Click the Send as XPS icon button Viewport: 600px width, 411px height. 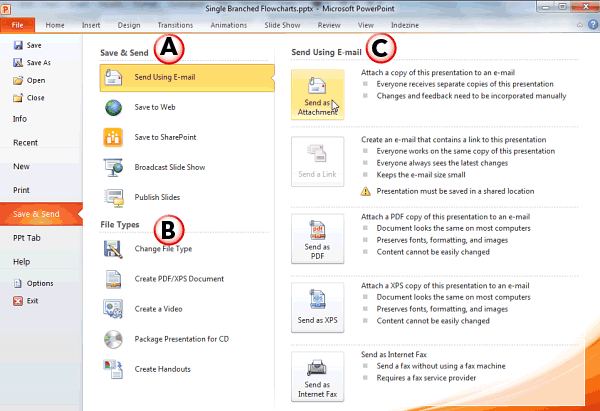pyautogui.click(x=317, y=309)
